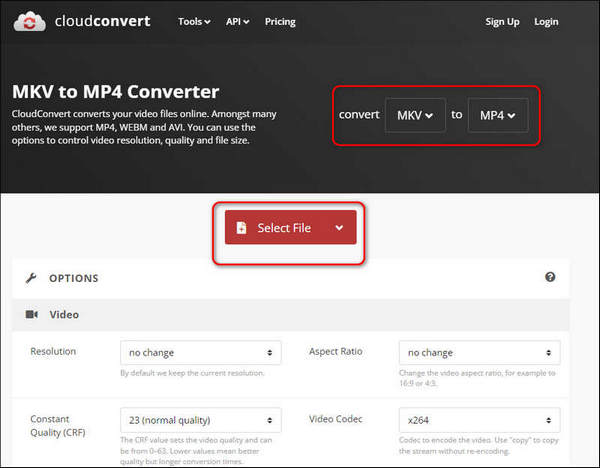Click the Login link
Image resolution: width=600 pixels, height=468 pixels.
click(546, 22)
